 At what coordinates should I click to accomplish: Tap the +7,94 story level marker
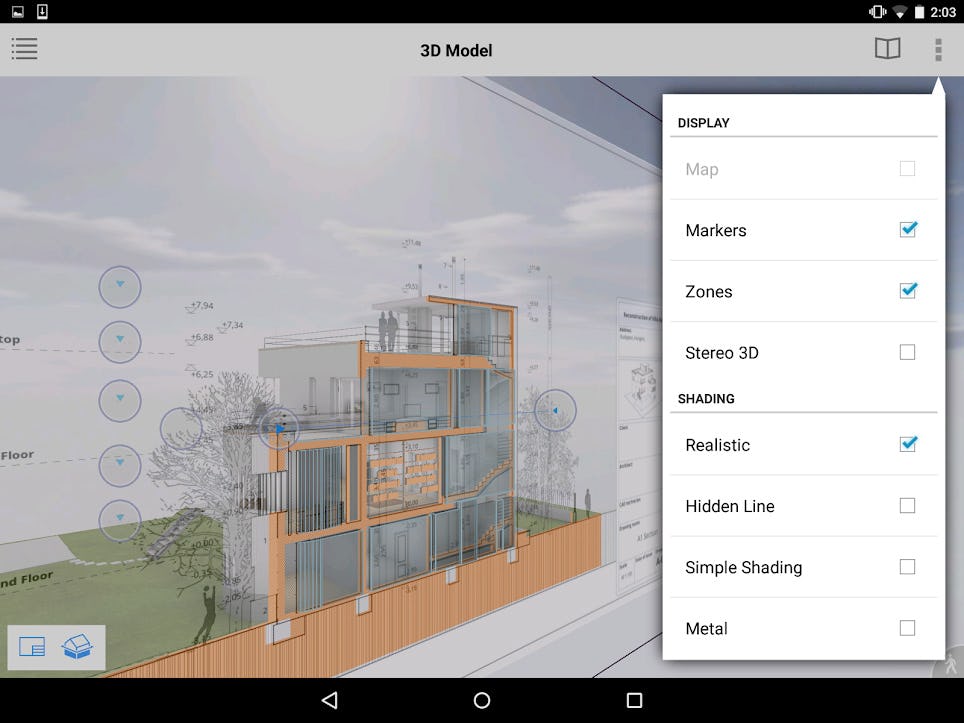click(x=200, y=306)
